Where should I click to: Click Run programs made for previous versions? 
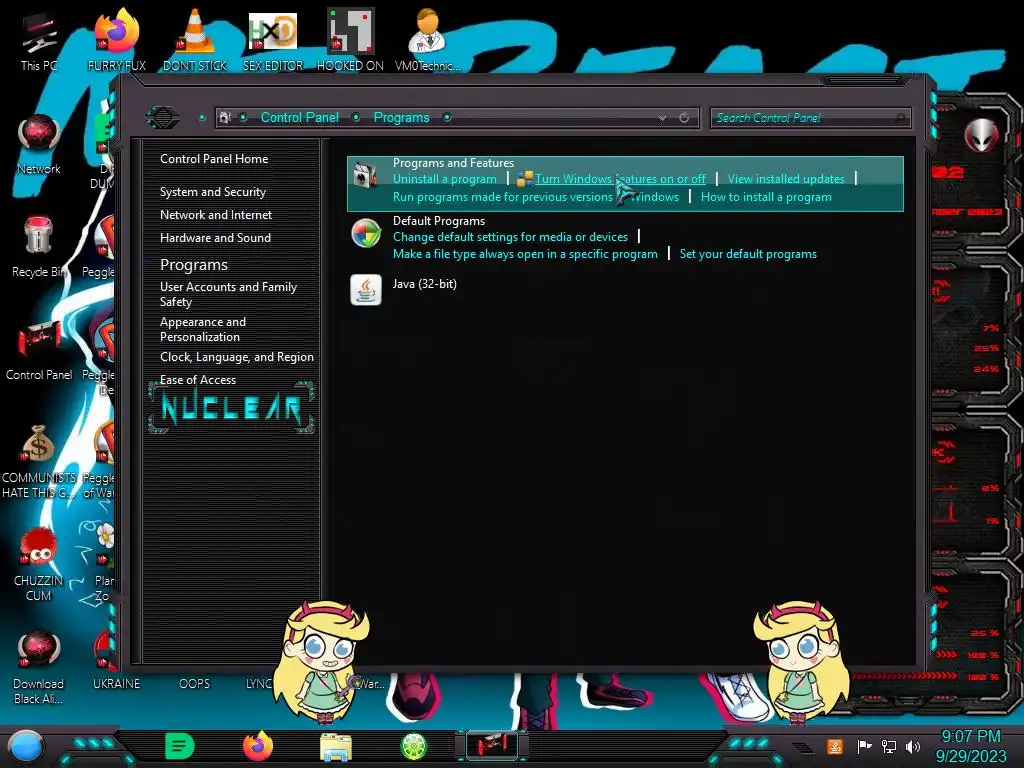point(536,197)
